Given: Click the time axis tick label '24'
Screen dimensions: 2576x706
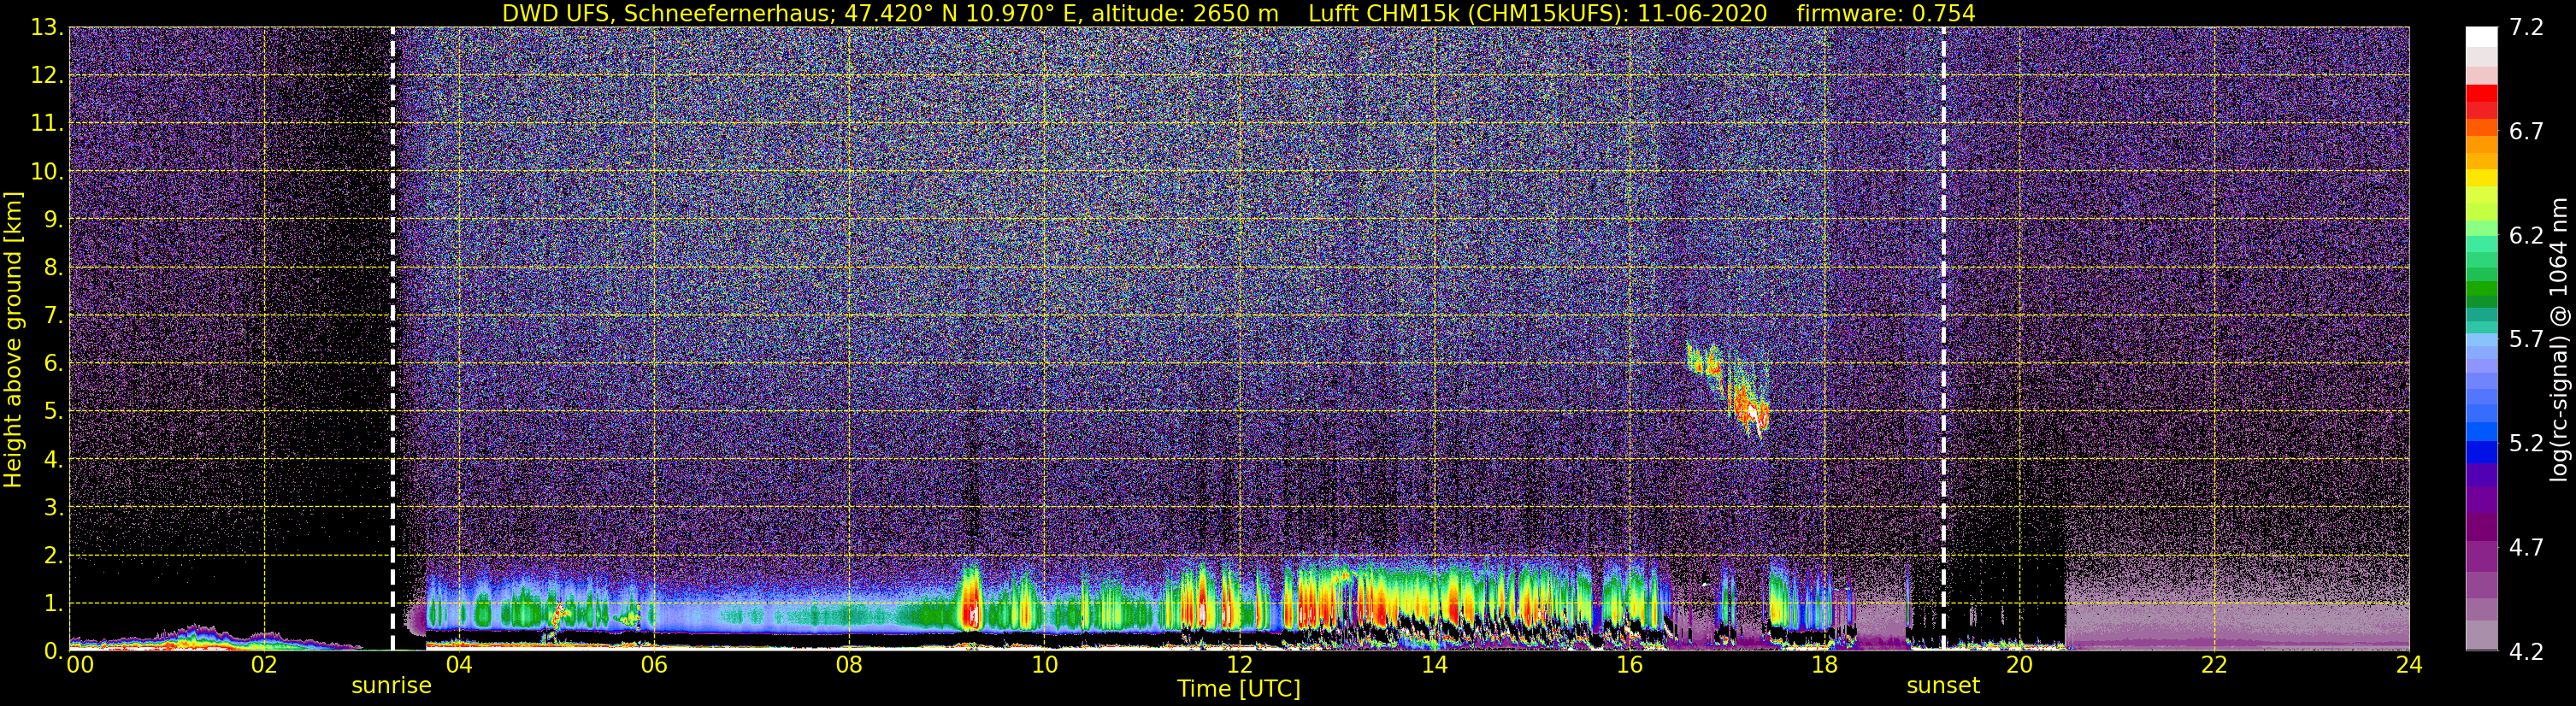Looking at the screenshot, I should [2409, 665].
